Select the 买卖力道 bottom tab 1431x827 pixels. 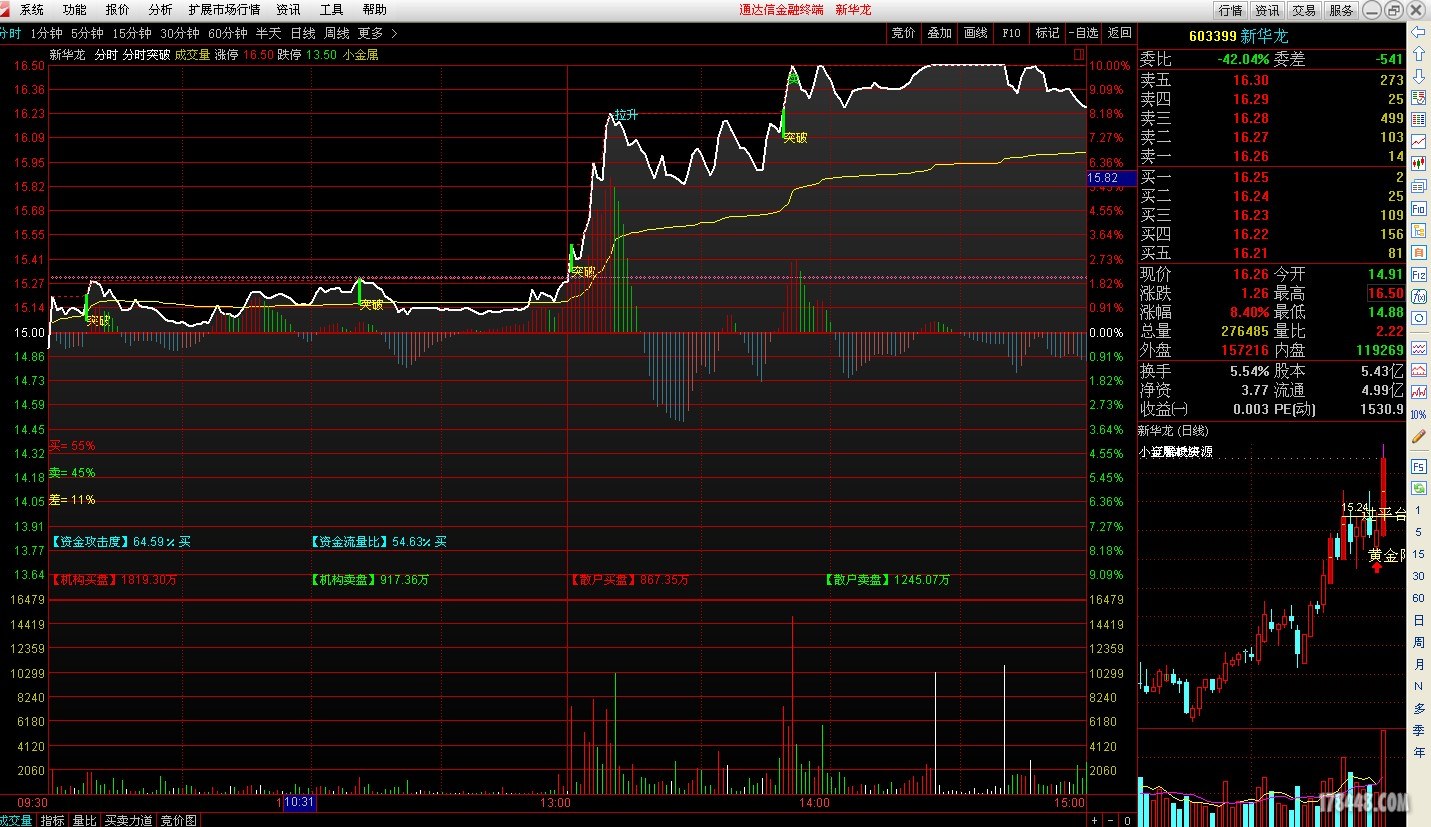pyautogui.click(x=129, y=820)
